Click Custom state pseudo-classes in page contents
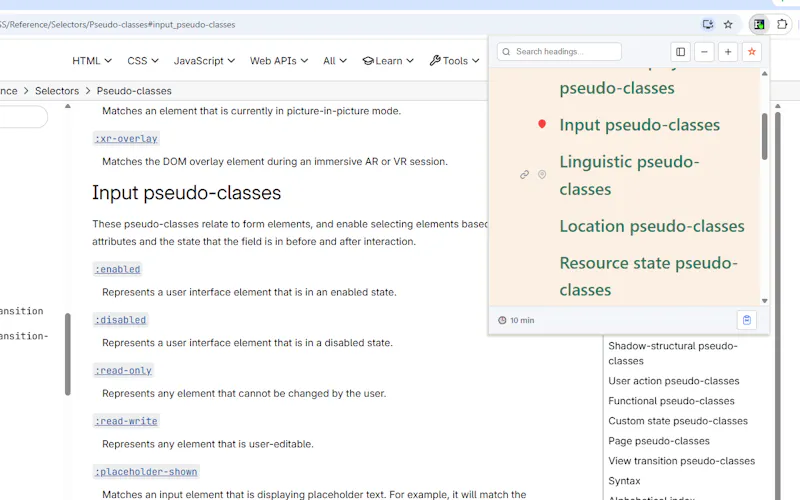This screenshot has width=800, height=500. point(678,420)
